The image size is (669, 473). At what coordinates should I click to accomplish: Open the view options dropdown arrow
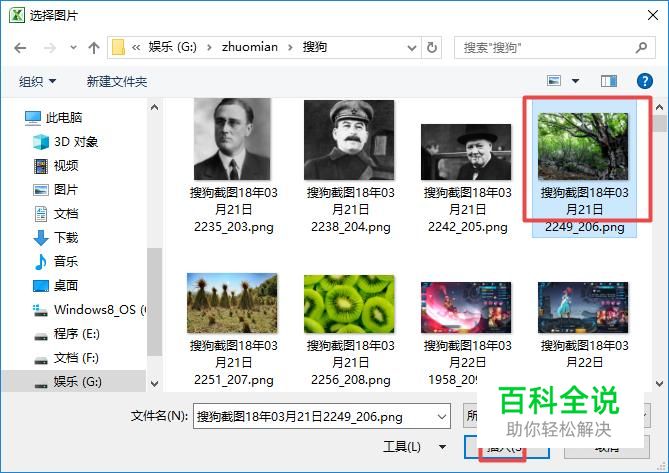576,81
